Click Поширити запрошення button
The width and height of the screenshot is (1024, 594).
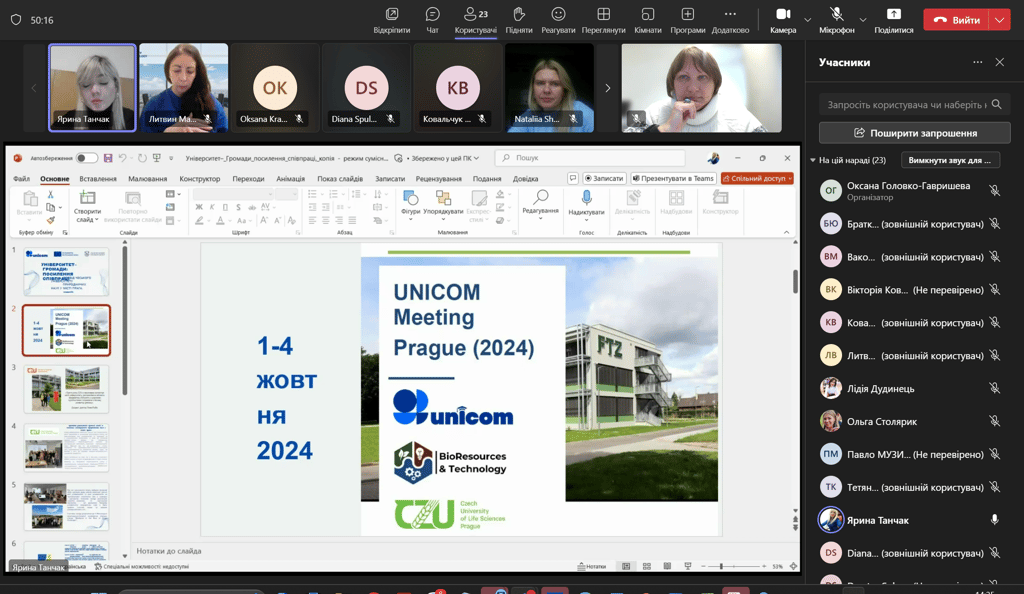(914, 133)
